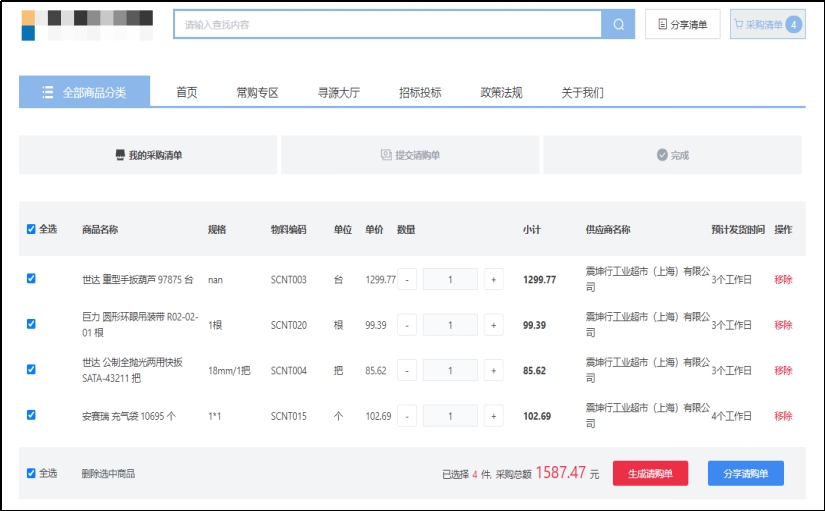Click the red 生成请购单 button
Image resolution: width=825 pixels, height=511 pixels.
point(650,473)
